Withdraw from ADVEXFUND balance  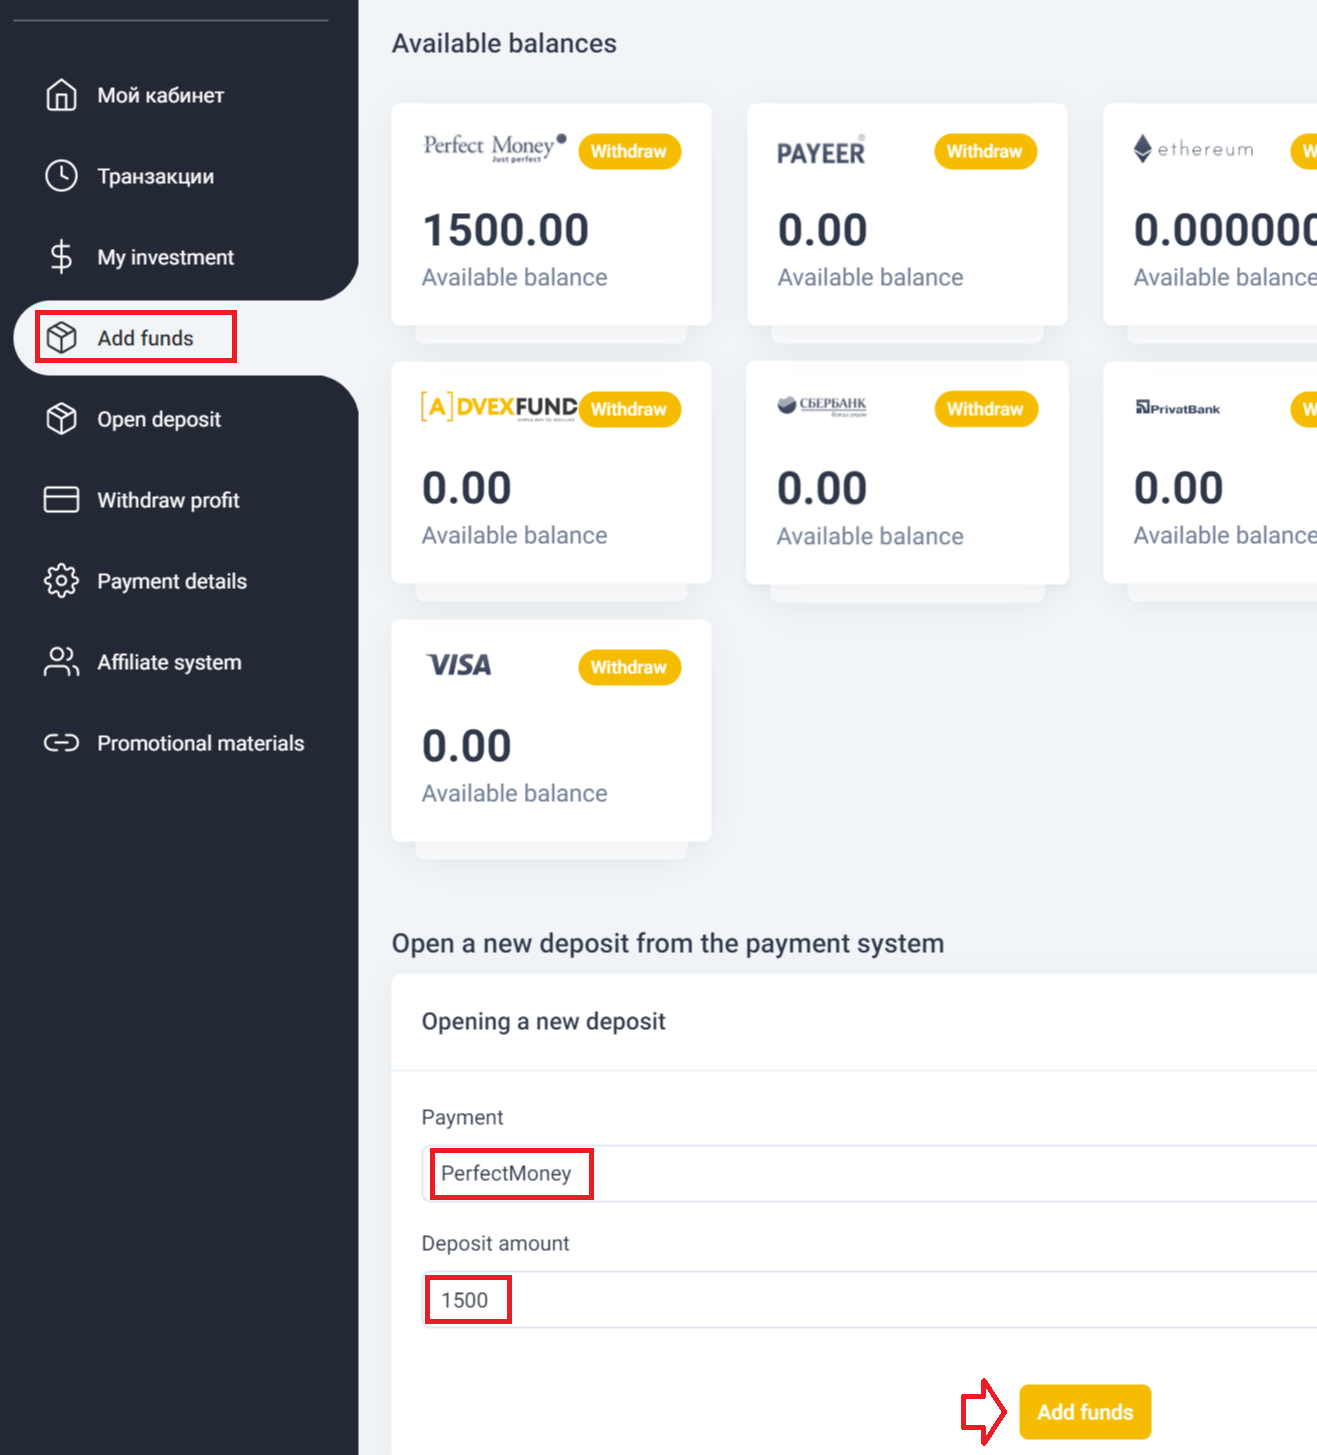coord(629,409)
